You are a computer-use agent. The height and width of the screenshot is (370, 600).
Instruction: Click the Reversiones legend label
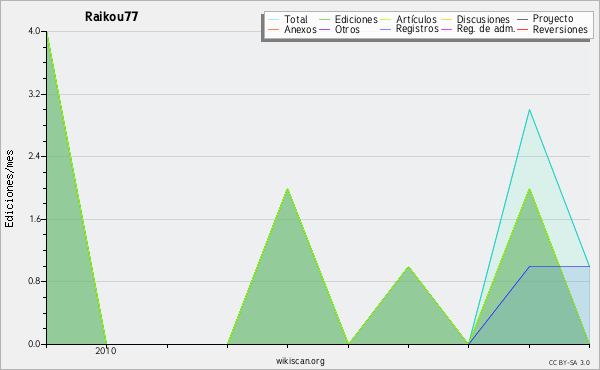pyautogui.click(x=560, y=29)
